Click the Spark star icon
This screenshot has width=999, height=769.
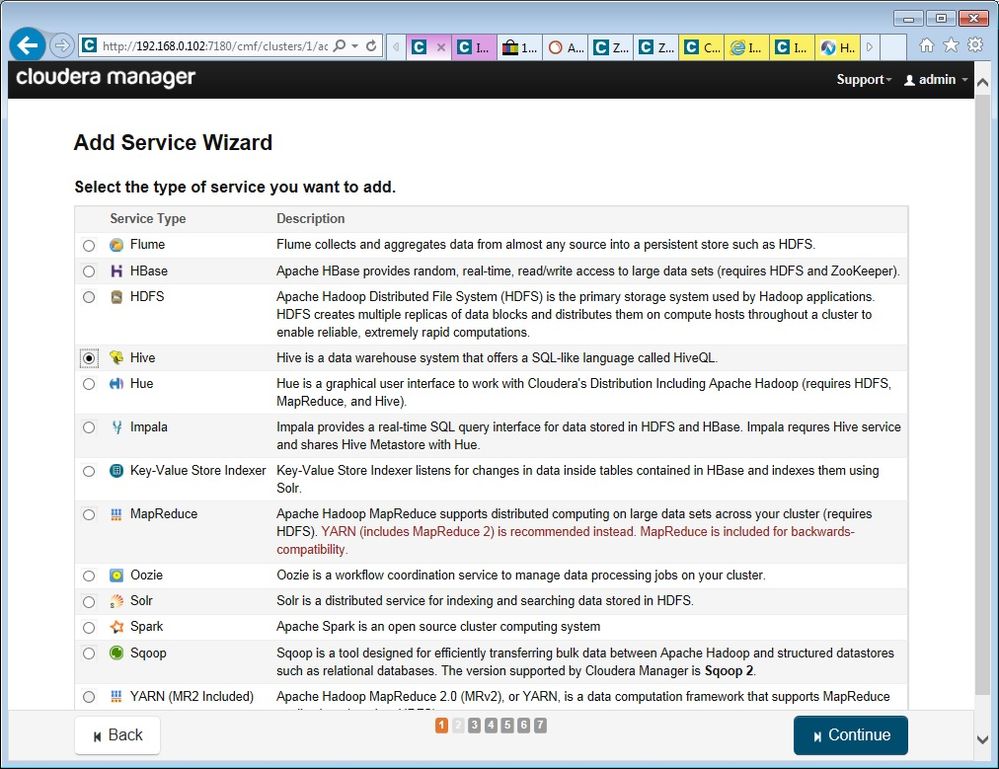(x=116, y=627)
